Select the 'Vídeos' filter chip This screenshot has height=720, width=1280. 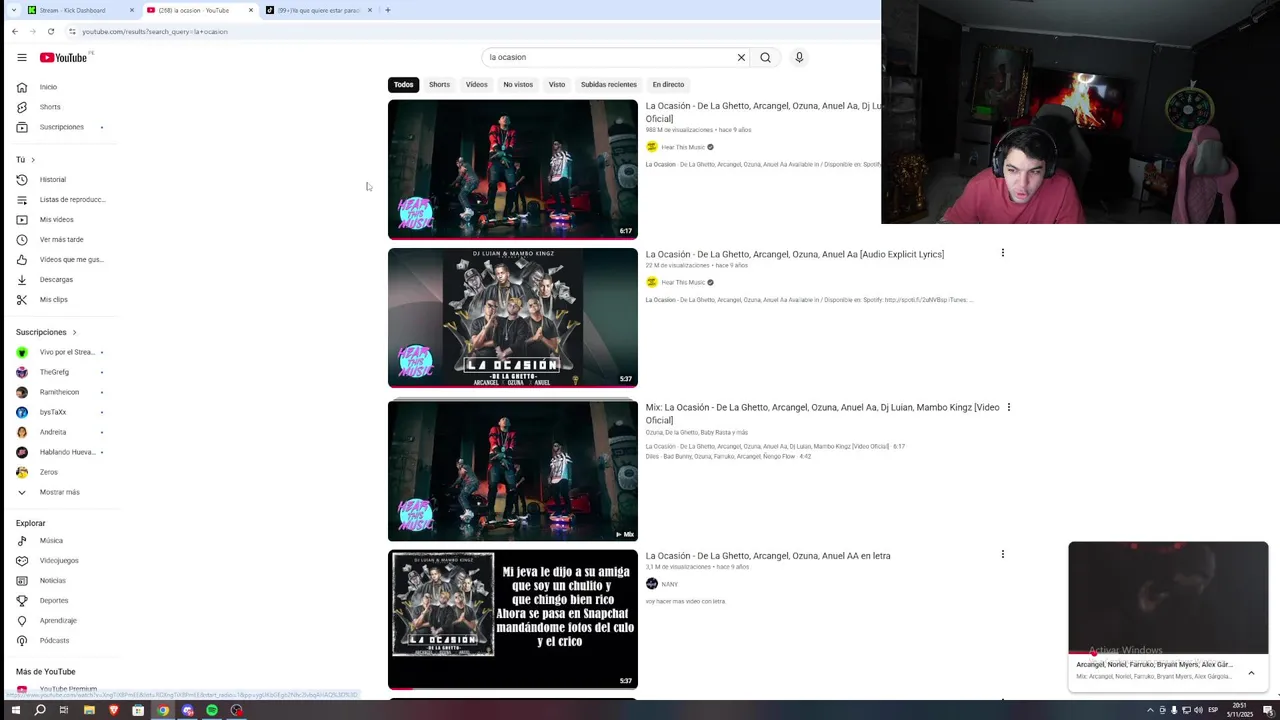476,84
